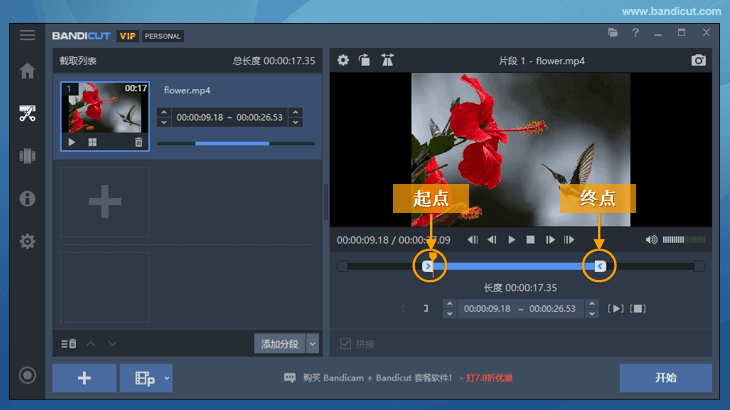Image resolution: width=730 pixels, height=410 pixels.
Task: Stop segment range playback bracket button
Action: (x=638, y=309)
